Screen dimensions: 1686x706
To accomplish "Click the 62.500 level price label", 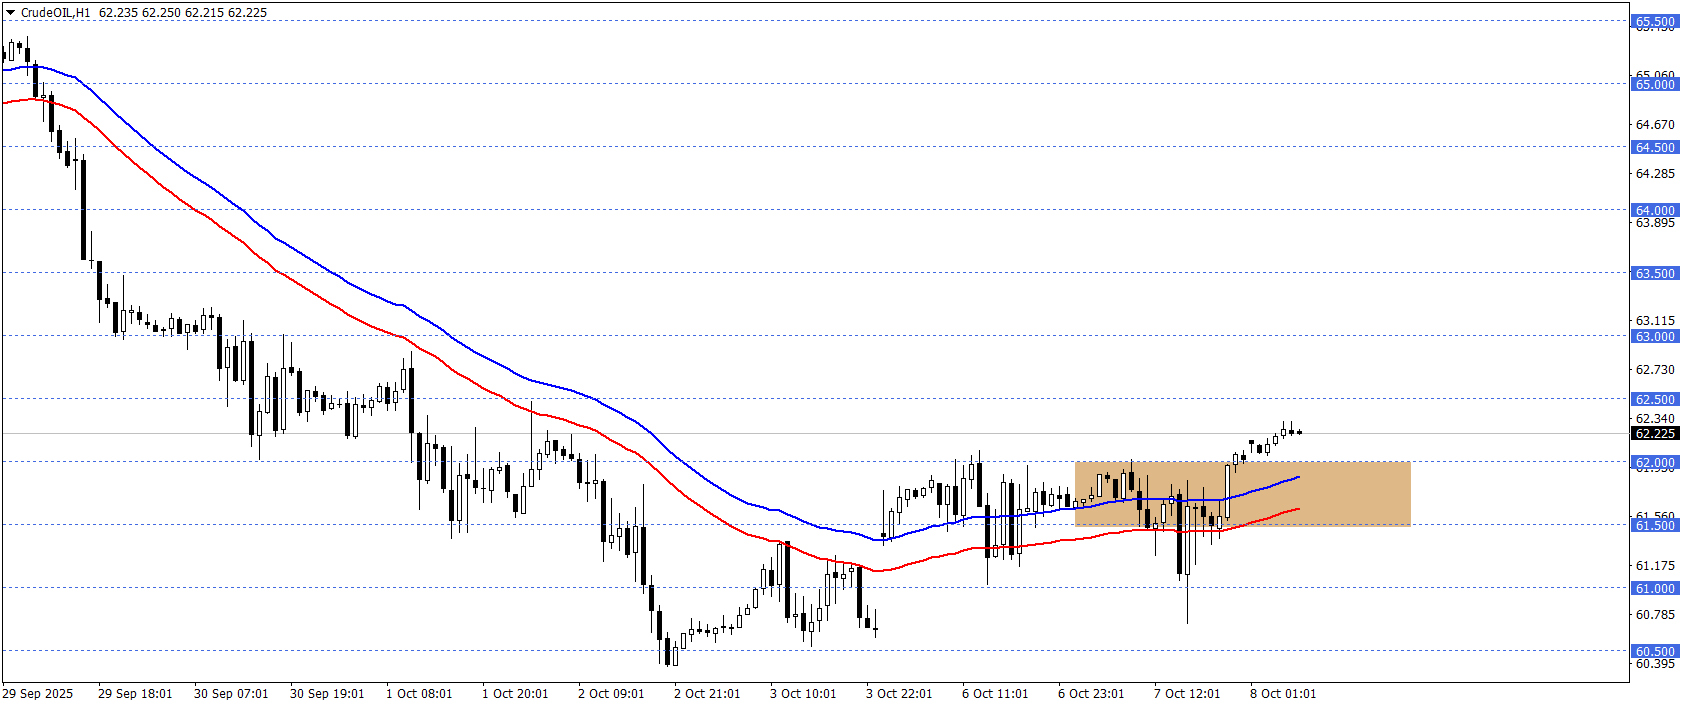I will [x=1655, y=399].
